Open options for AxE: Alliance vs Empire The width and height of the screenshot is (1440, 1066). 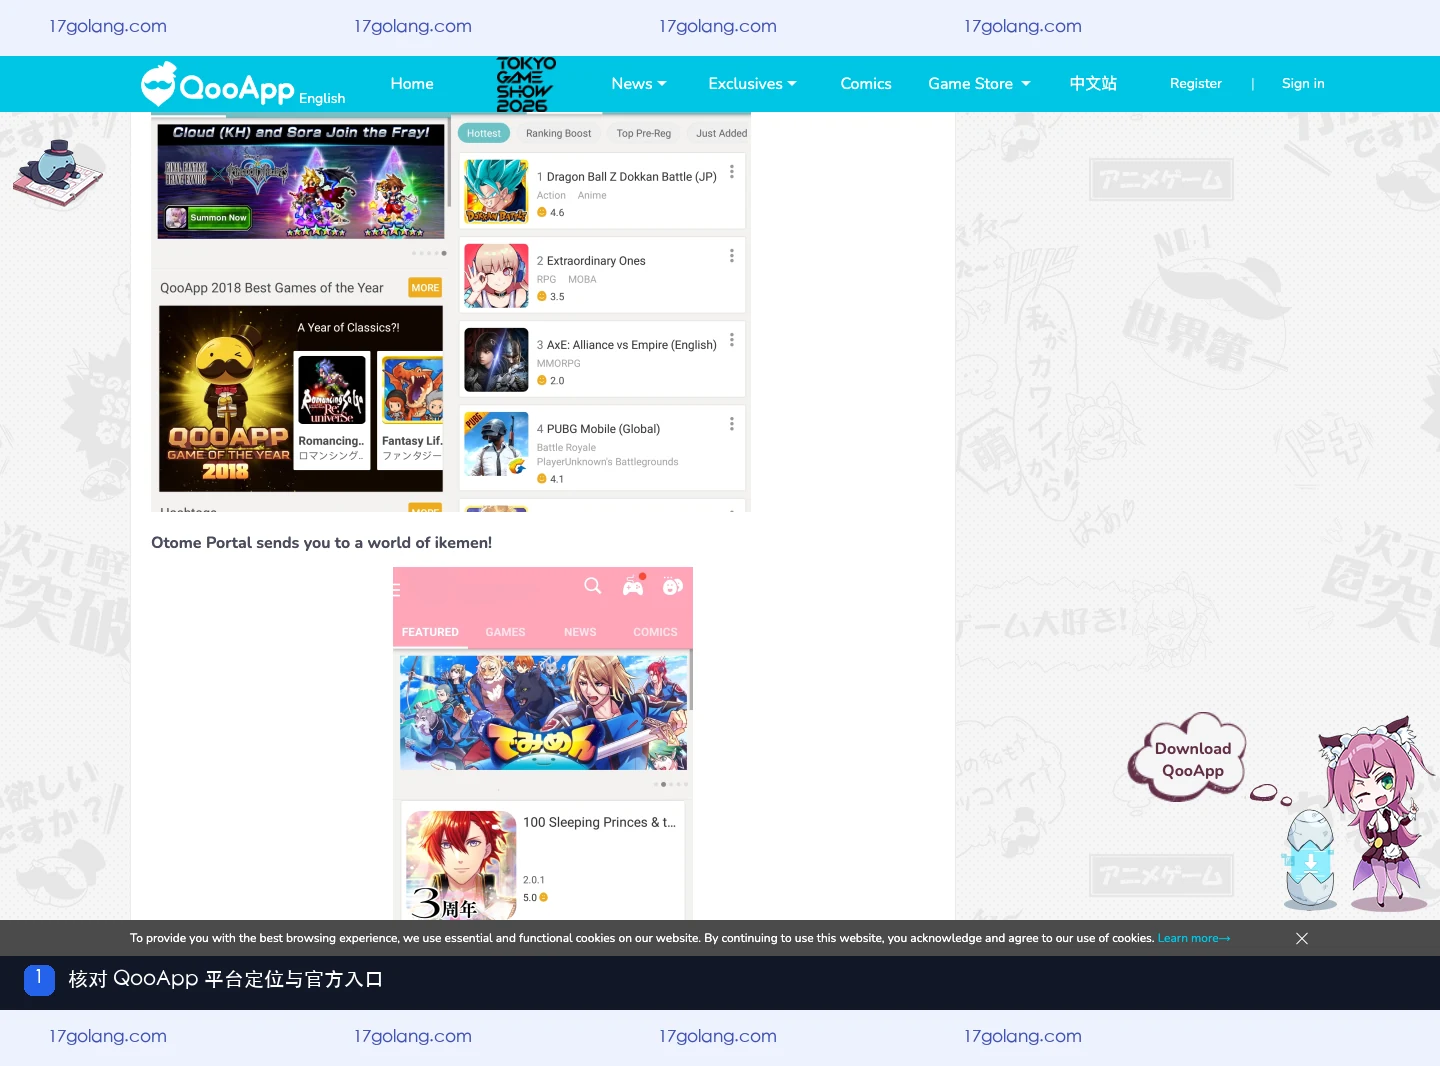732,340
